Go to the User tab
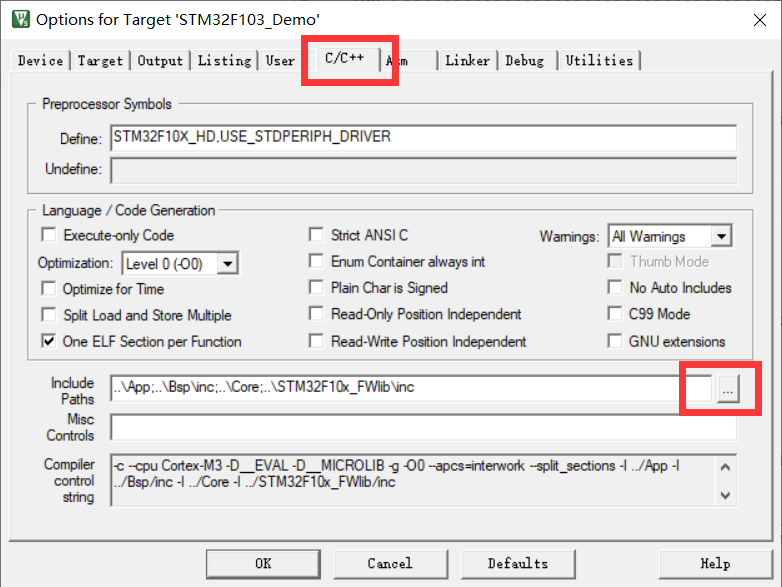 tap(280, 61)
